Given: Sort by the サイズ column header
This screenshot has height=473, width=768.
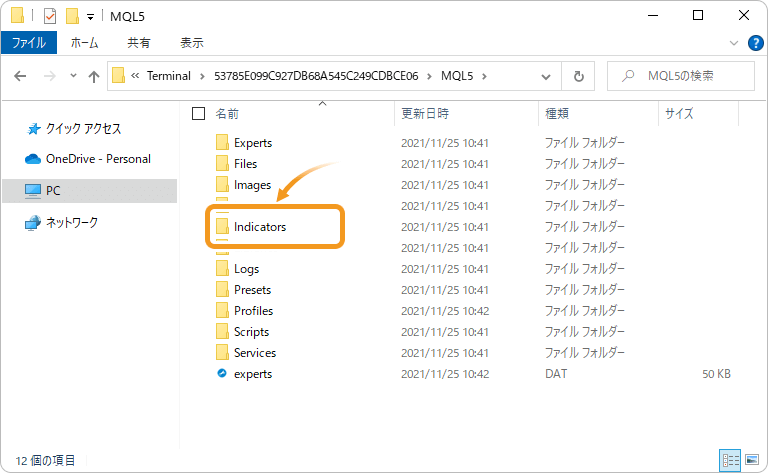Looking at the screenshot, I should coord(679,114).
